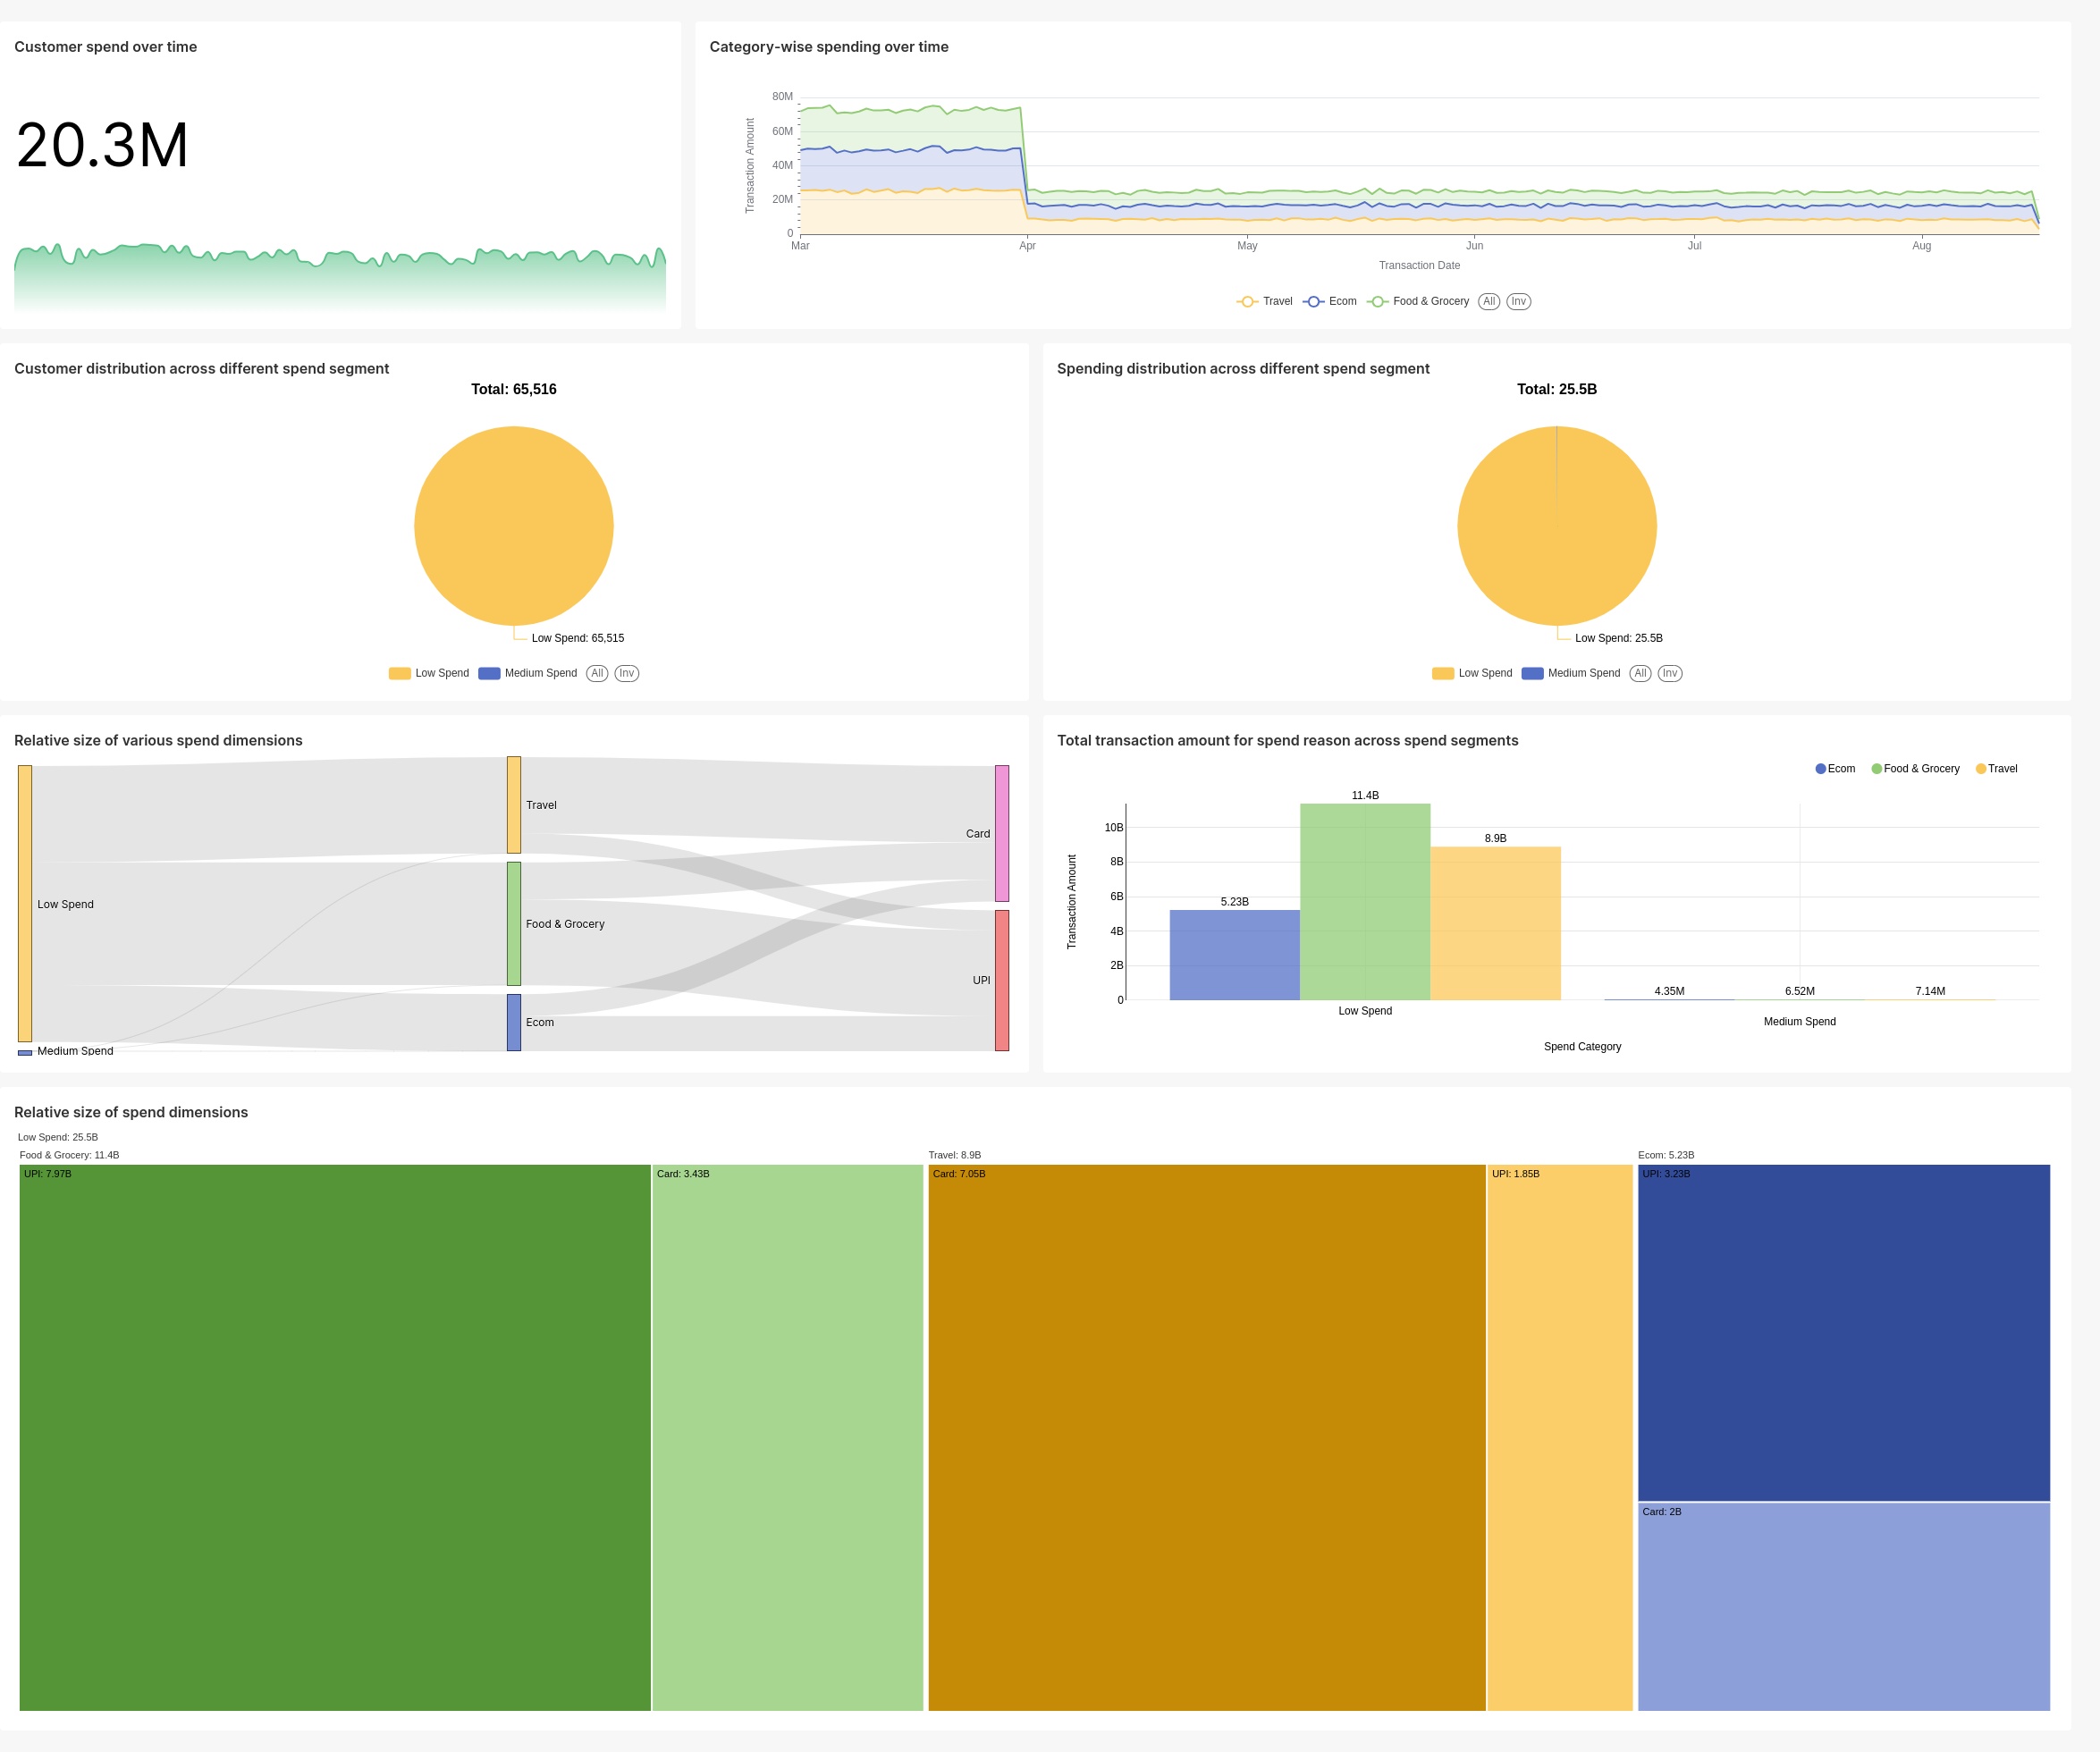
Task: Toggle Low Spend in customer distribution pie legend
Action: [428, 673]
